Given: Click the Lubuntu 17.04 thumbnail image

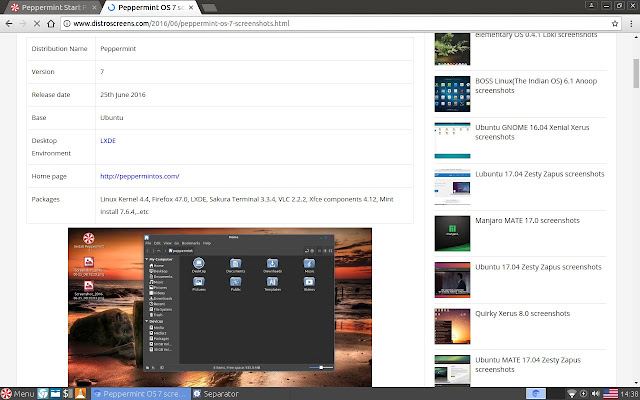Looking at the screenshot, I should [452, 187].
